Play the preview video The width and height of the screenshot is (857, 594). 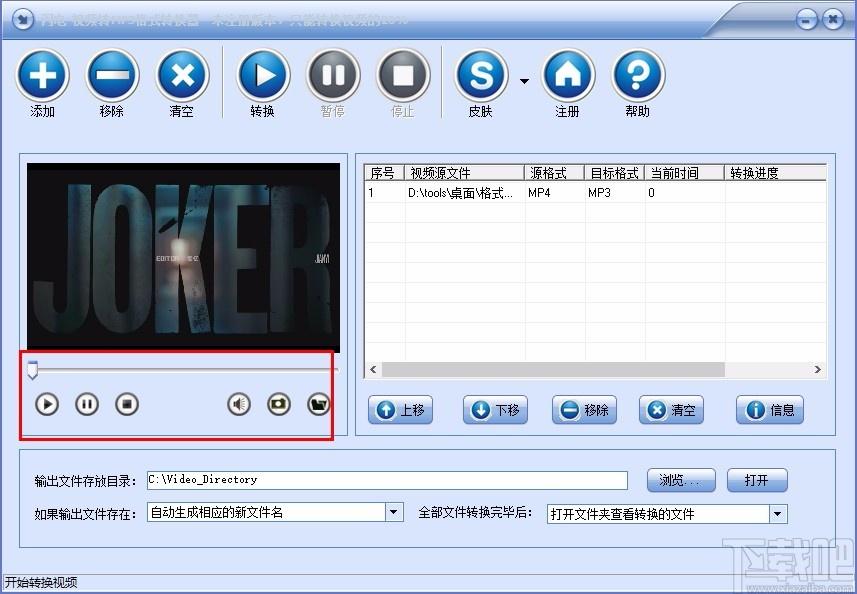[47, 404]
